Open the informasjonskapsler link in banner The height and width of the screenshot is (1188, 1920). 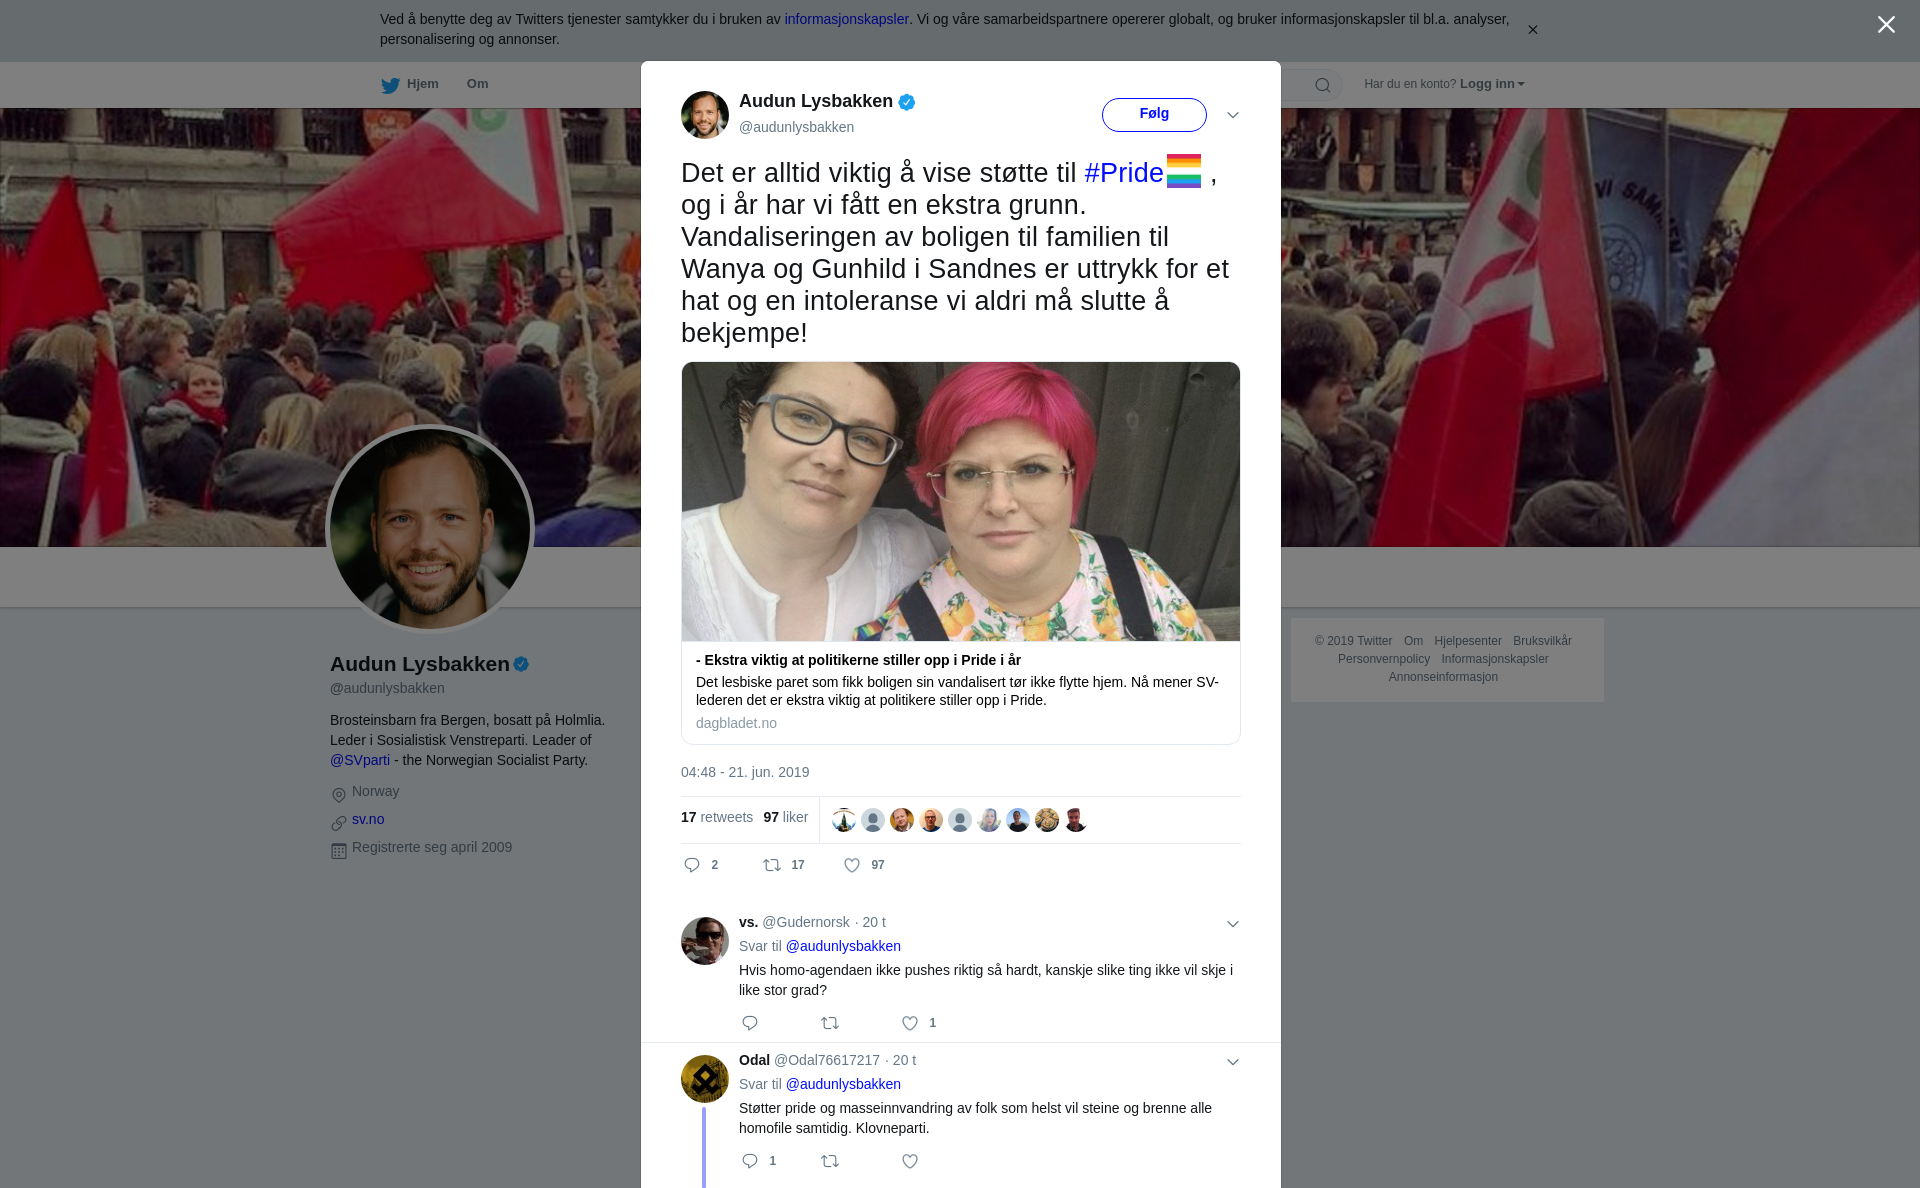click(846, 19)
